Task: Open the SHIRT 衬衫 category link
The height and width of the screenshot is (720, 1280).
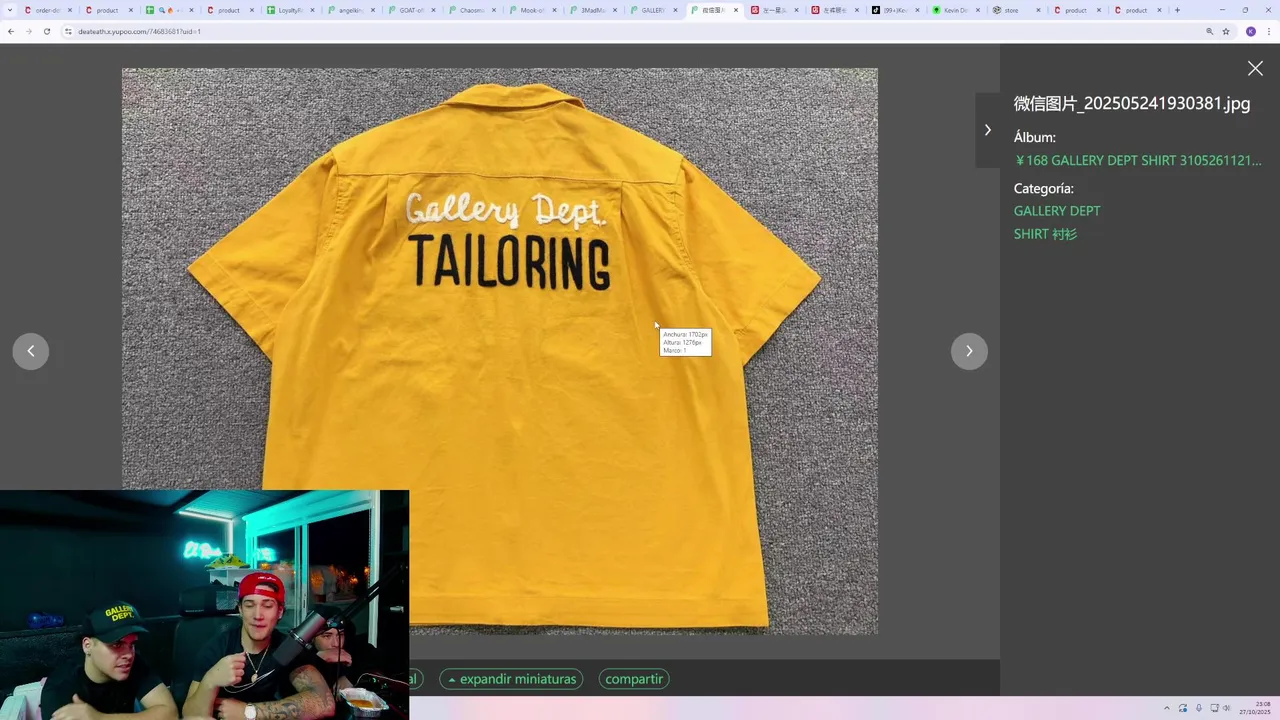Action: (x=1045, y=234)
